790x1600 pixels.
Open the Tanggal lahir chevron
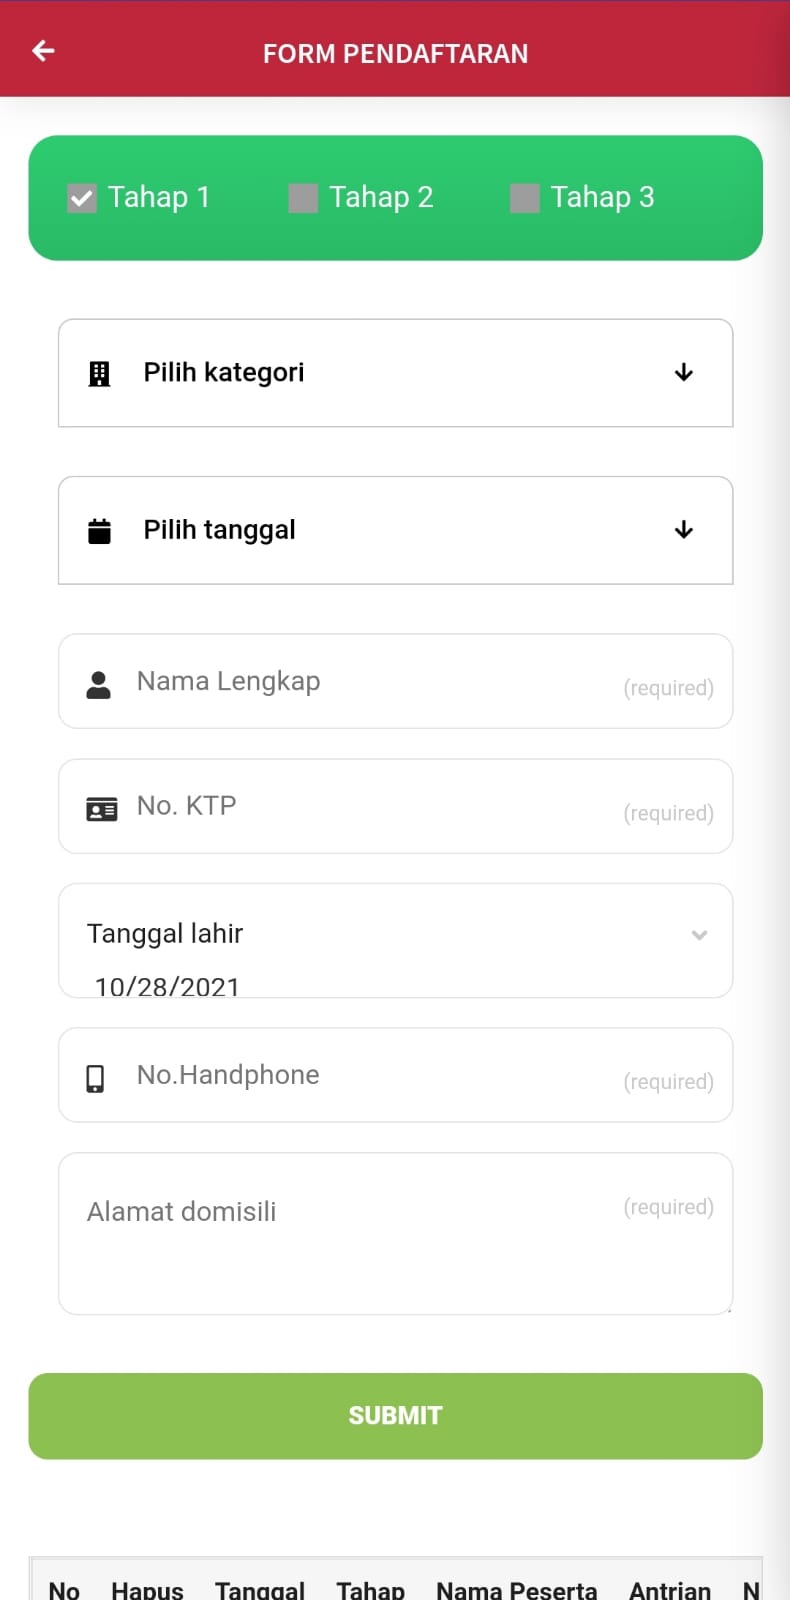click(x=699, y=935)
